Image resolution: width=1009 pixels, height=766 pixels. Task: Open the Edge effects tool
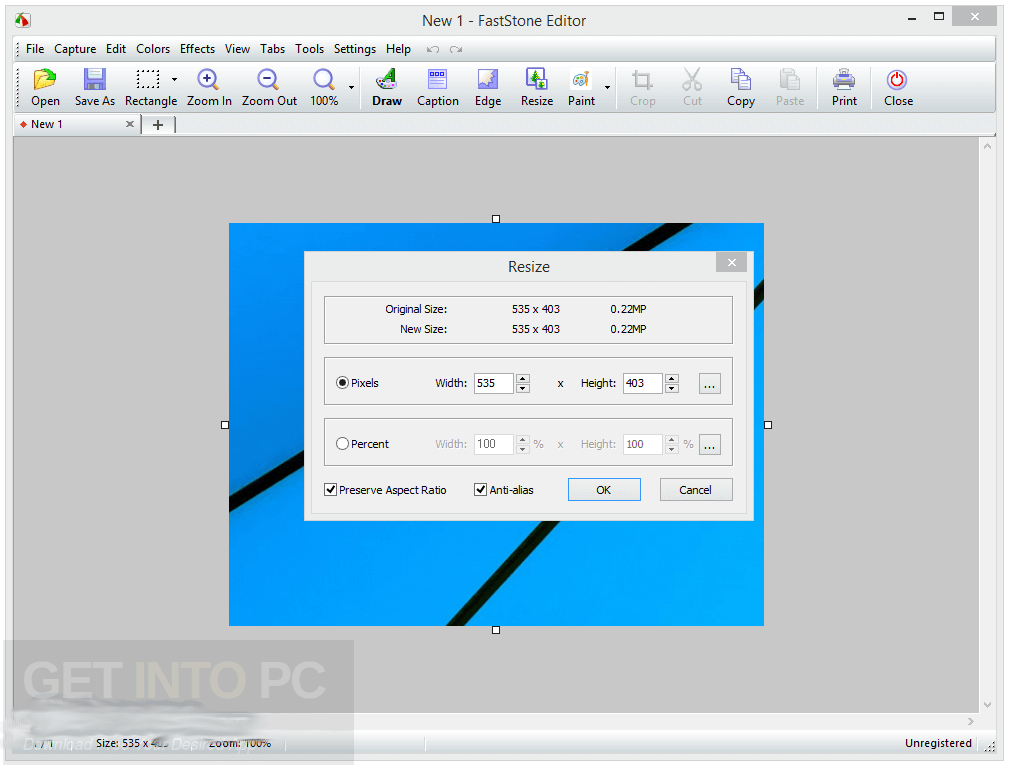[x=488, y=81]
